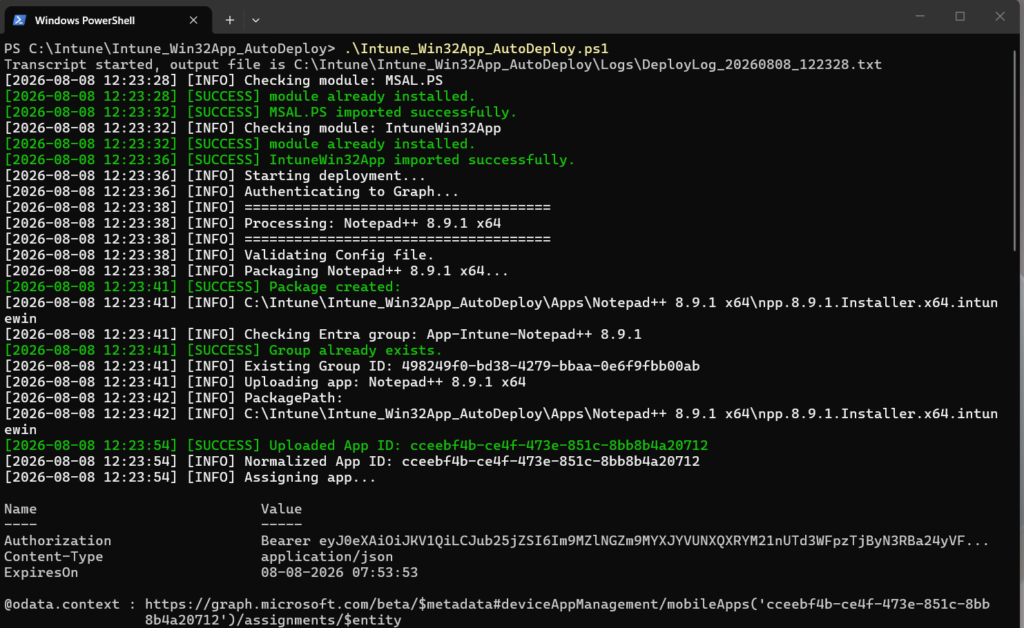
Task: Click 'Uploading app: Notepad++ 8.9.1 x64' line
Action: (x=265, y=382)
